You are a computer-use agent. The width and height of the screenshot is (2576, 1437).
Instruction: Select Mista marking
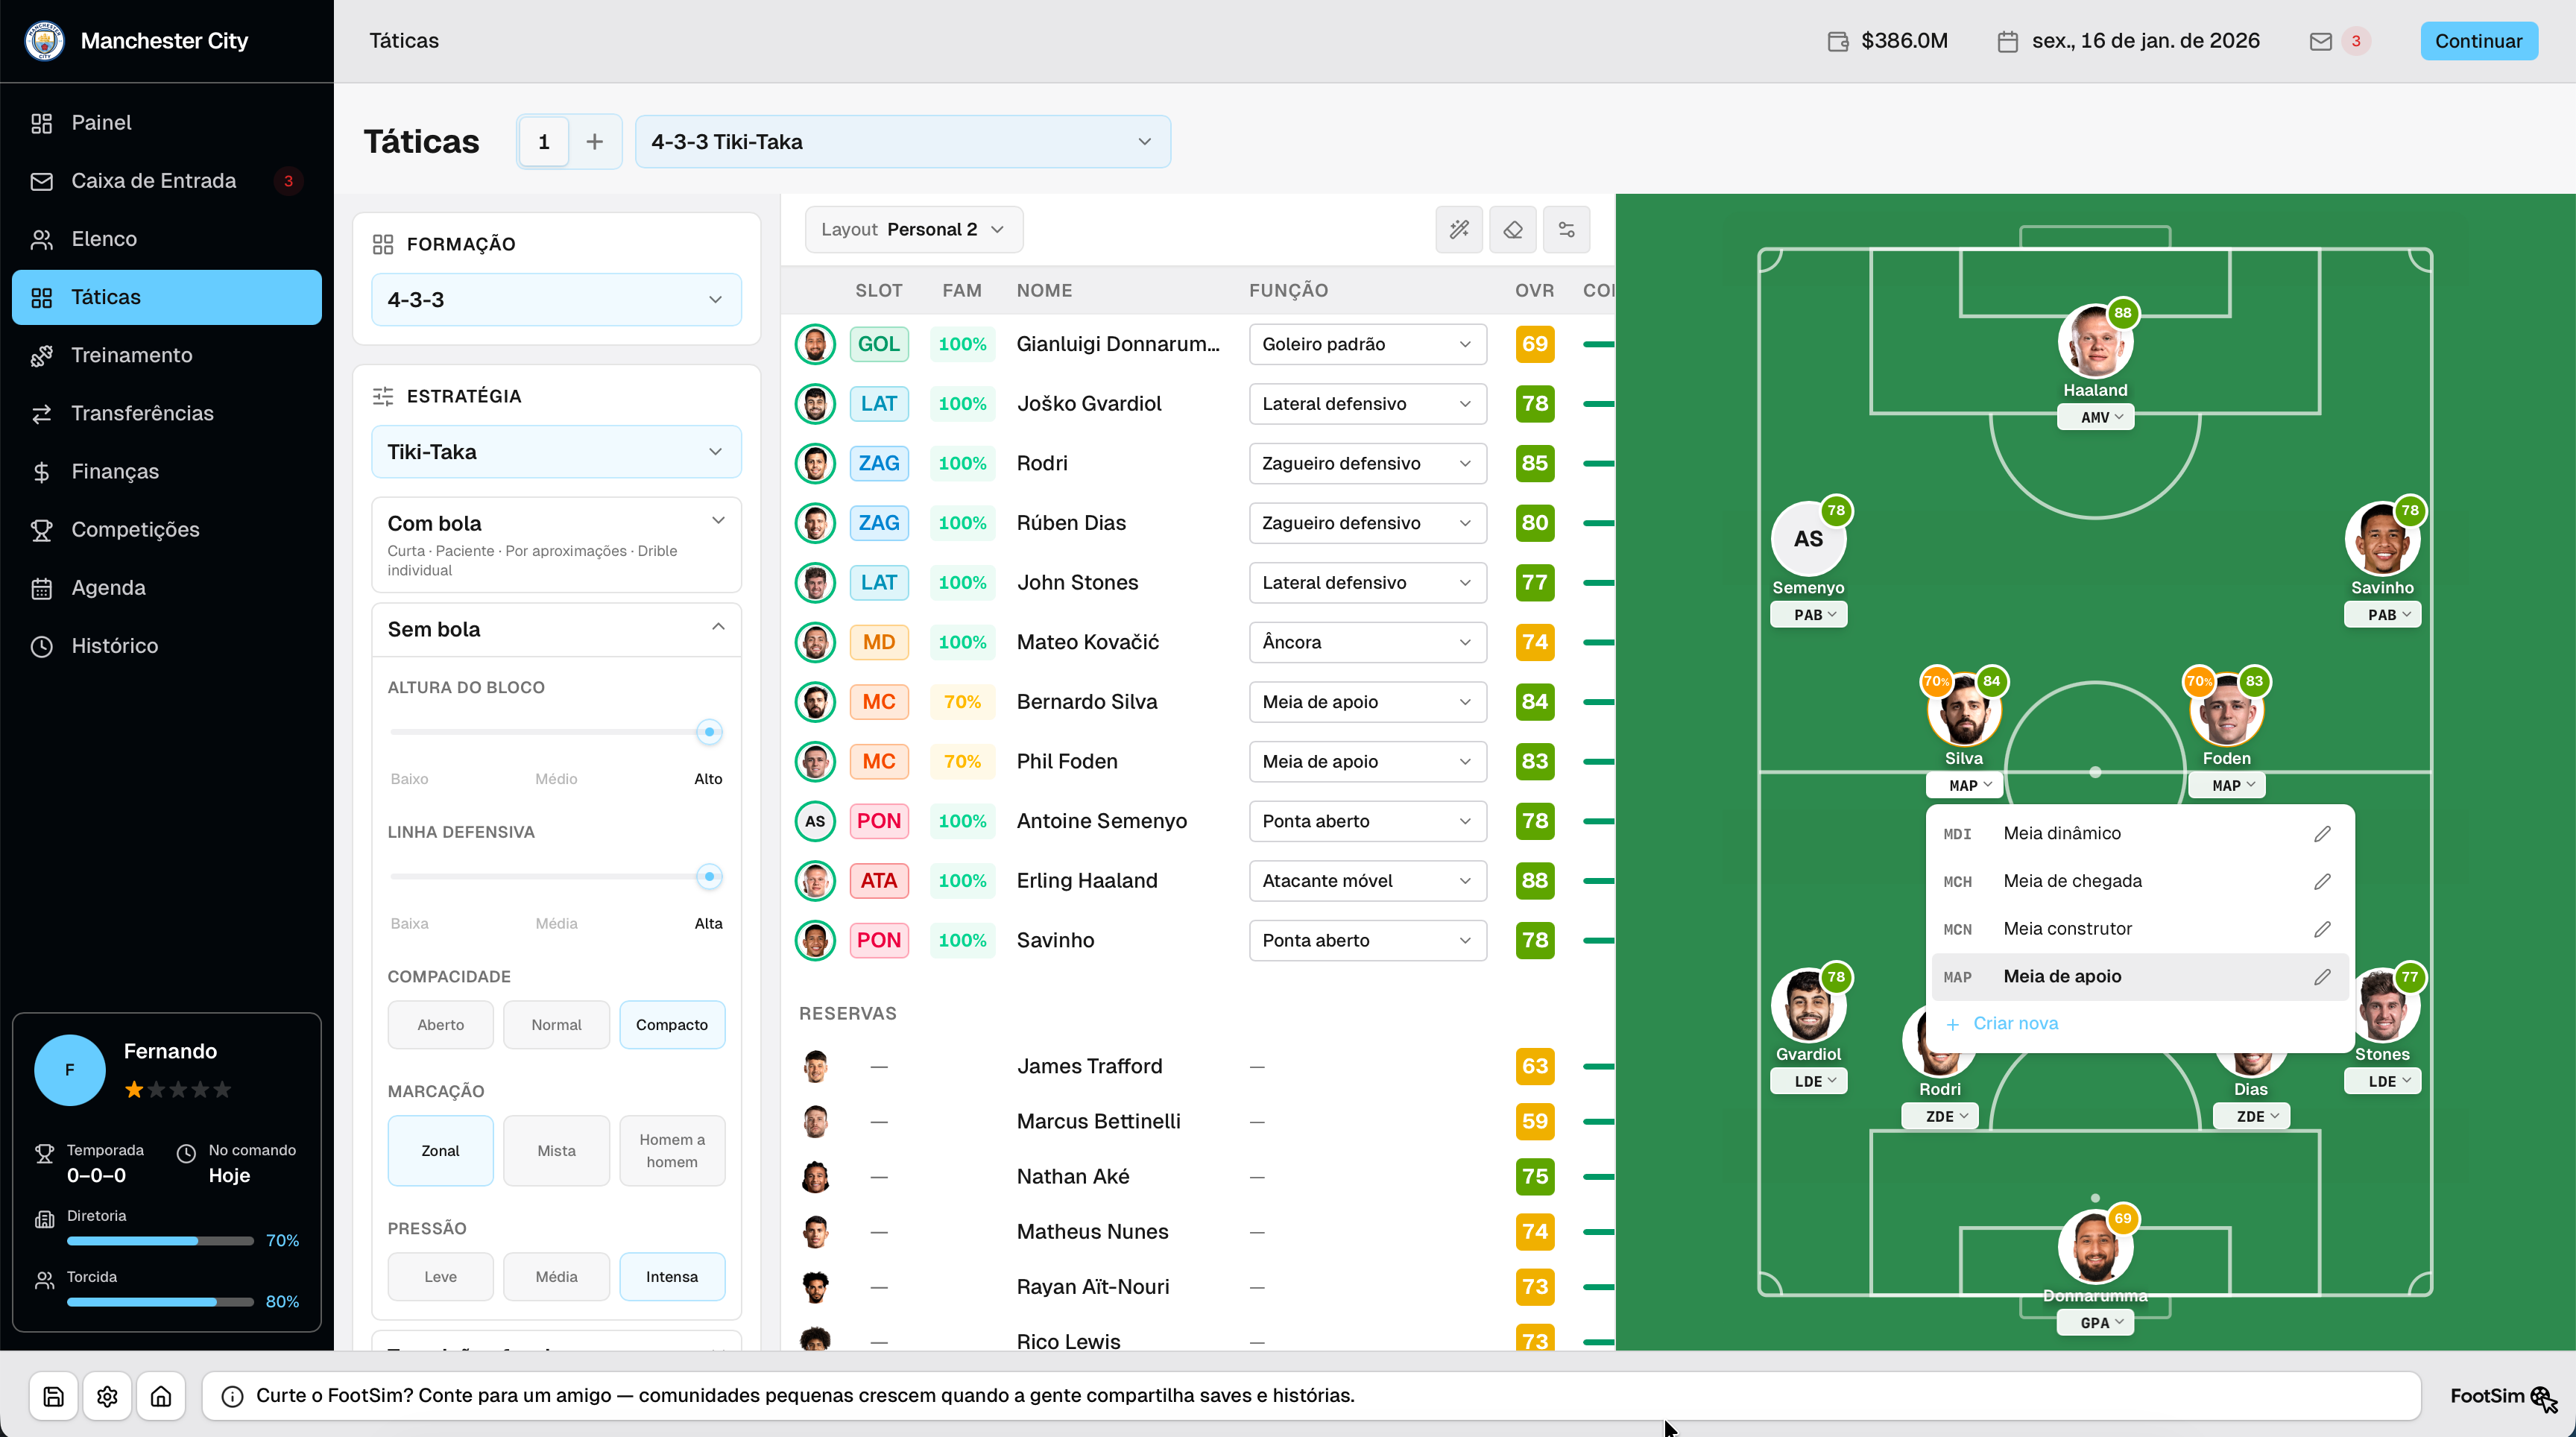[556, 1151]
